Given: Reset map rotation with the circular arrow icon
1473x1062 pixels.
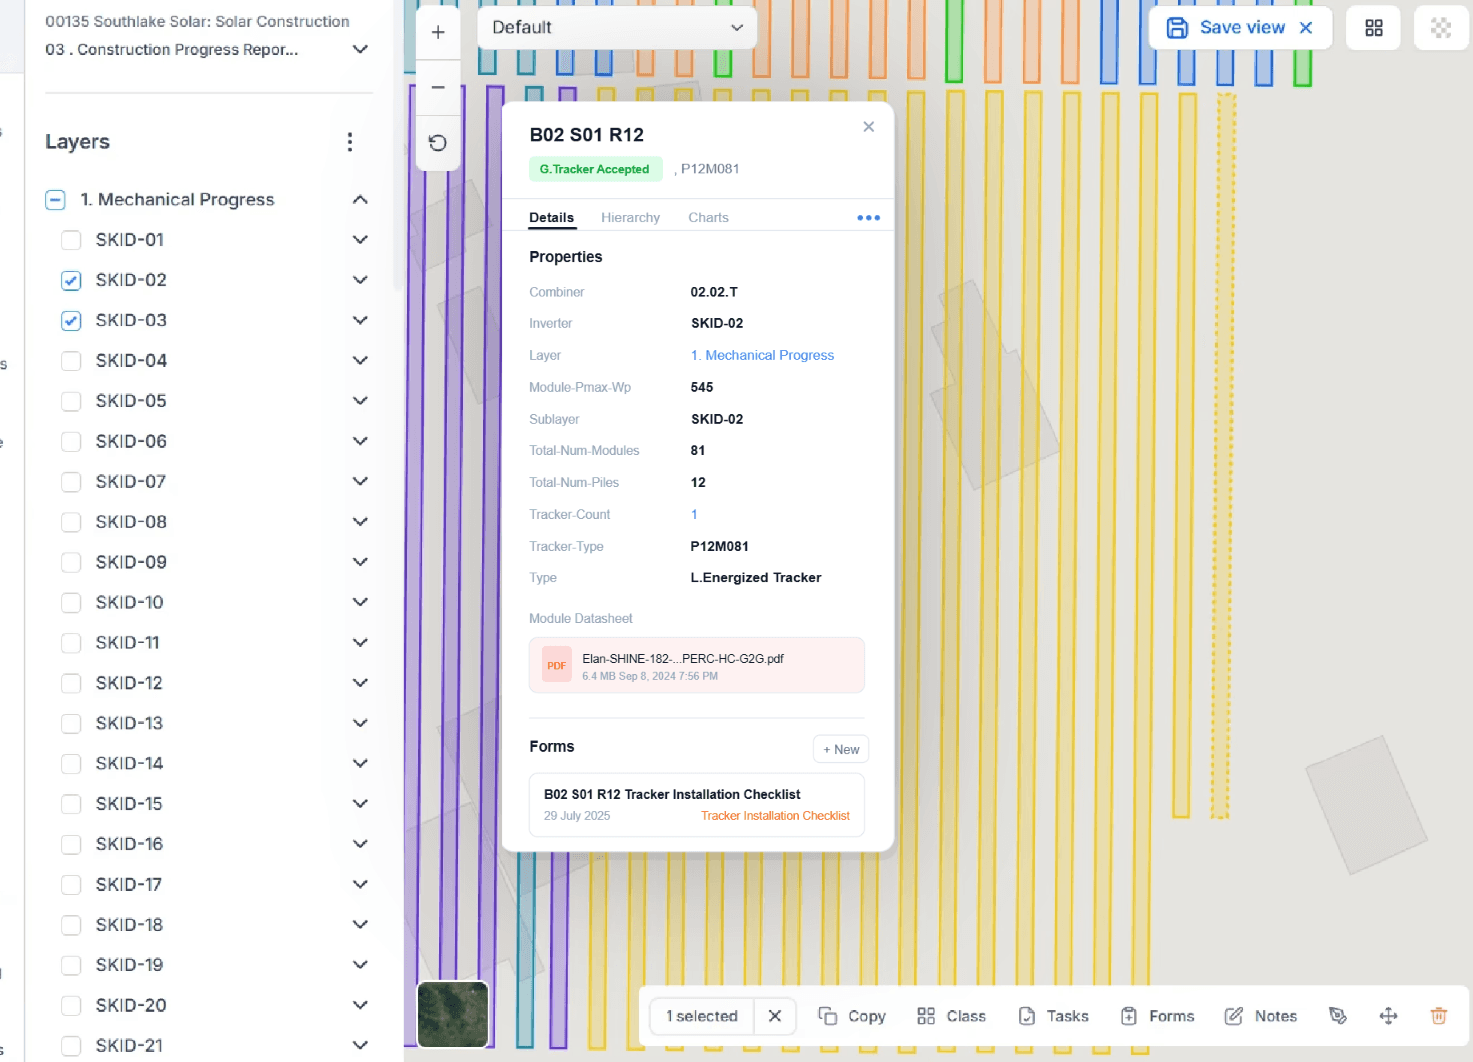Looking at the screenshot, I should [438, 143].
